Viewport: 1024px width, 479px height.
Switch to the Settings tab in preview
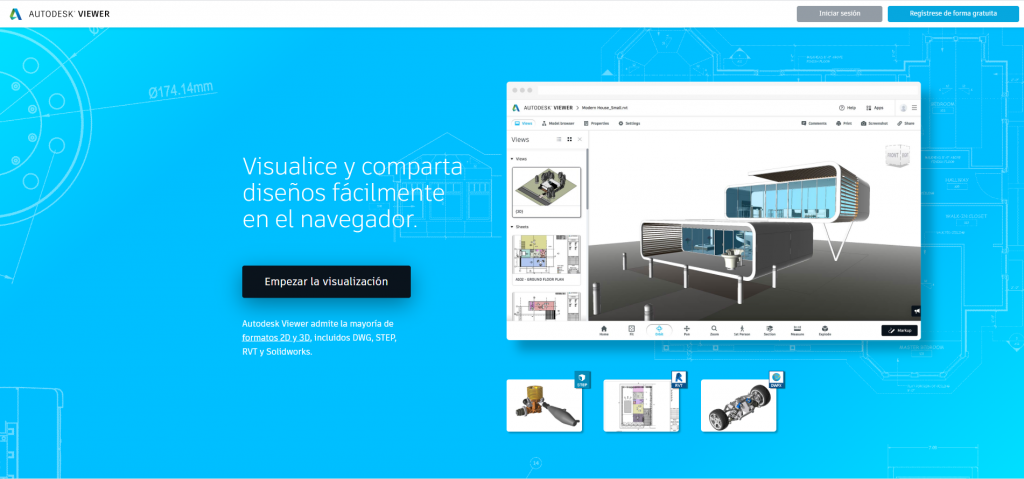(629, 123)
